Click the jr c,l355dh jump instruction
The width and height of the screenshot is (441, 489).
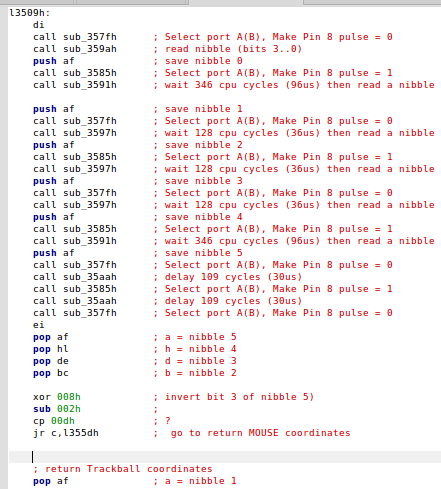coord(66,433)
